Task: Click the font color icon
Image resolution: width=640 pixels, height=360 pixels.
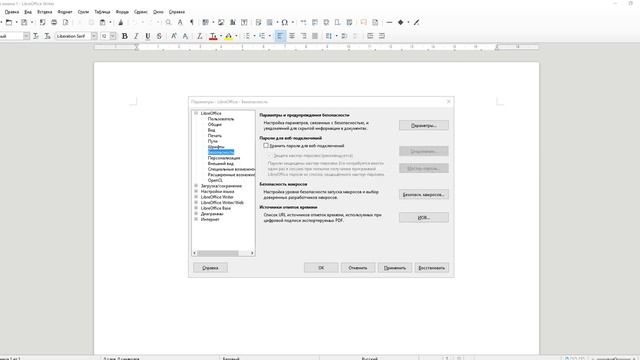Action: [x=213, y=36]
